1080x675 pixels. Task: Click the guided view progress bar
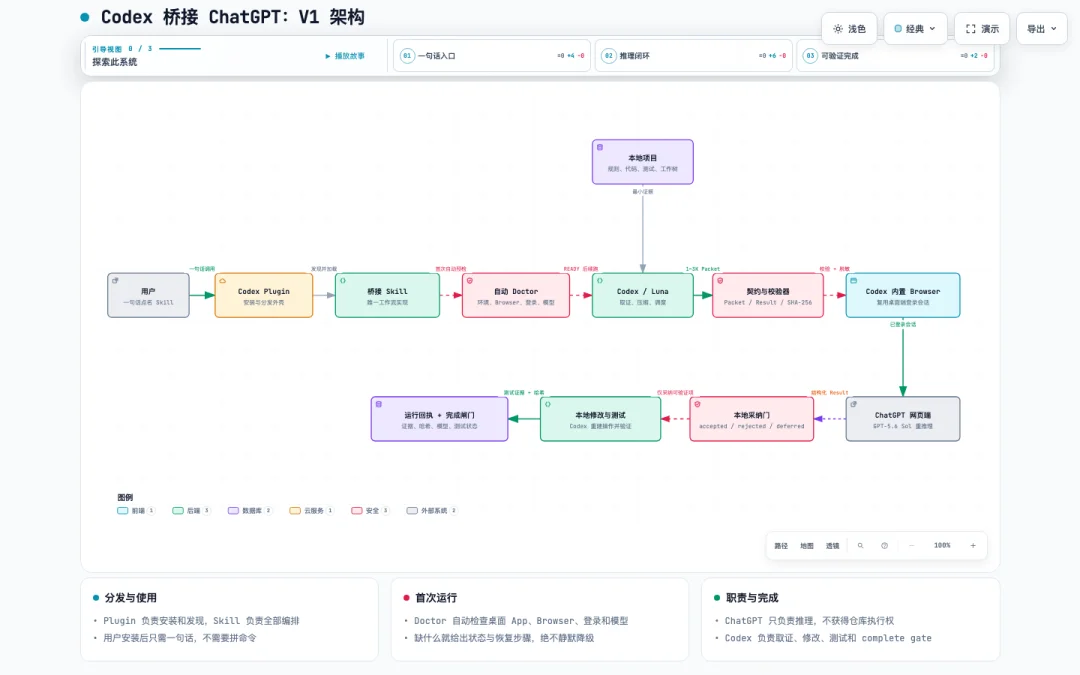(180, 49)
